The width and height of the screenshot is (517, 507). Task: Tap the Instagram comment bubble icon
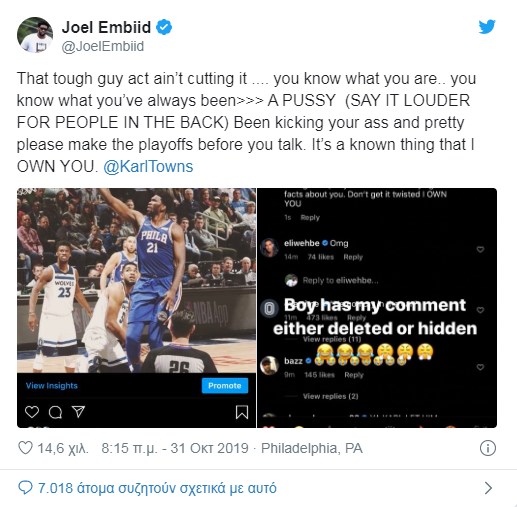coord(55,412)
